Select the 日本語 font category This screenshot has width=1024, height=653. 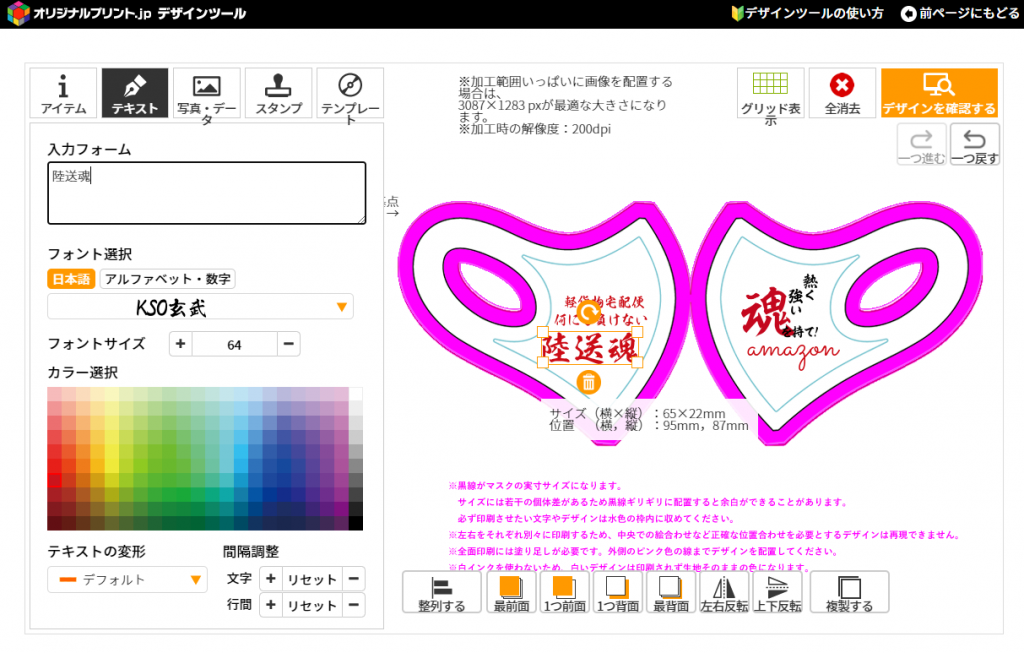tap(71, 279)
